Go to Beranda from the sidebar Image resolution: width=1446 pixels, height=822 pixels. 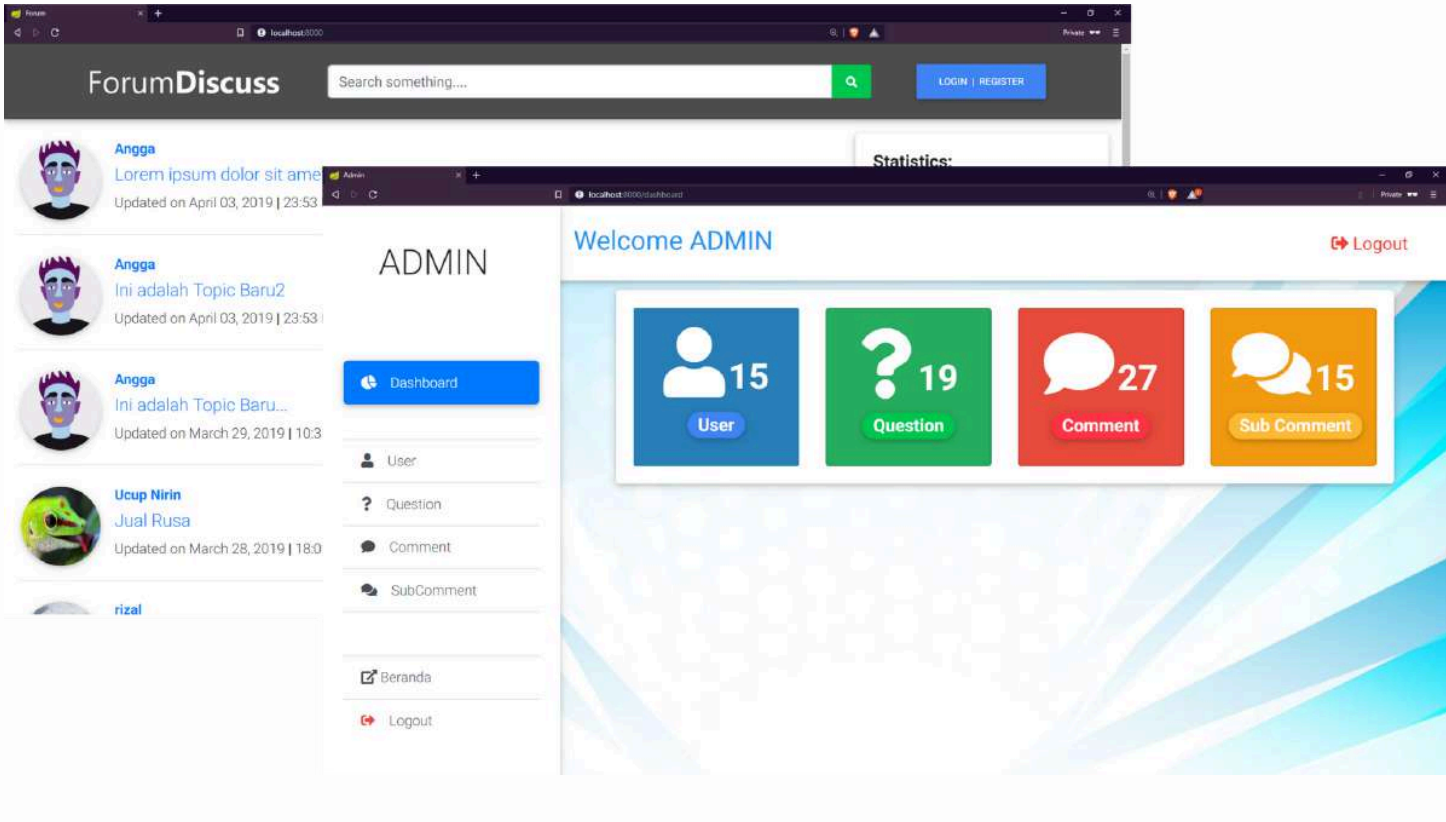(405, 677)
